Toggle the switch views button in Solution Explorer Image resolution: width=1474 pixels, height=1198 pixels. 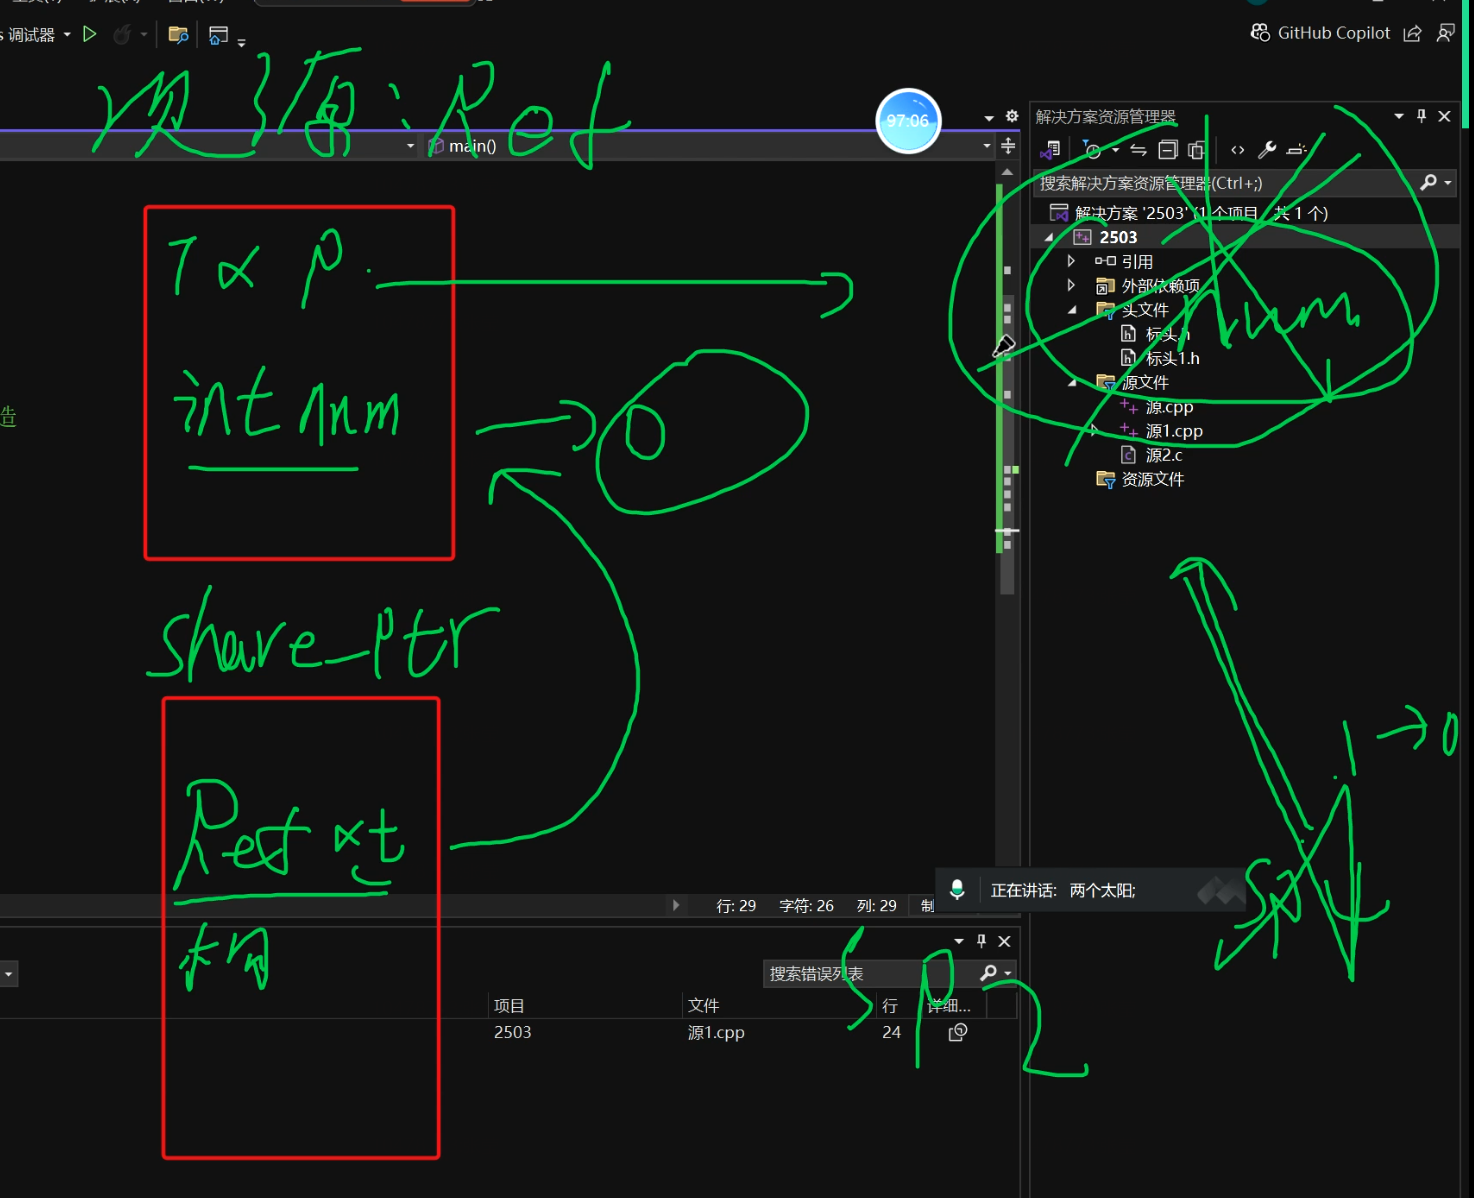pyautogui.click(x=1050, y=150)
